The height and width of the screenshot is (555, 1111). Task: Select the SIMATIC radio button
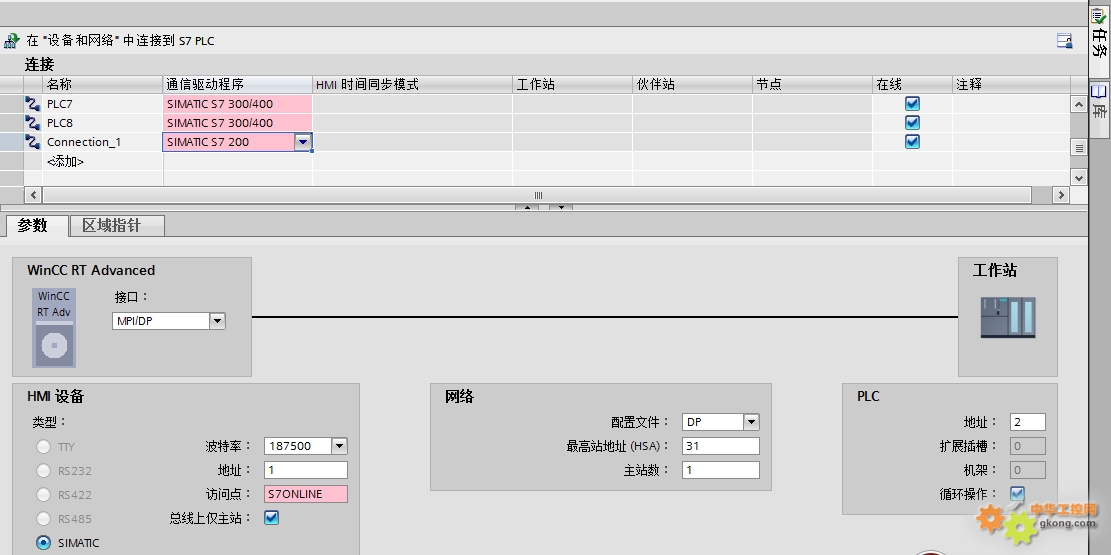tap(44, 543)
